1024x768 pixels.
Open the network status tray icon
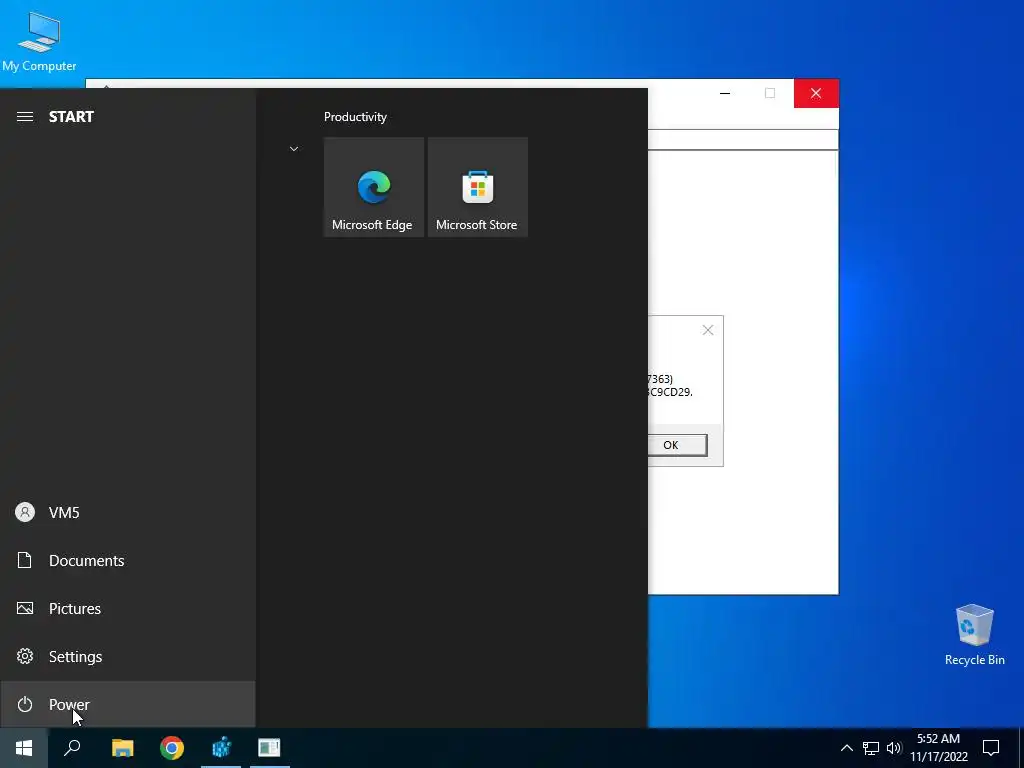tap(871, 748)
